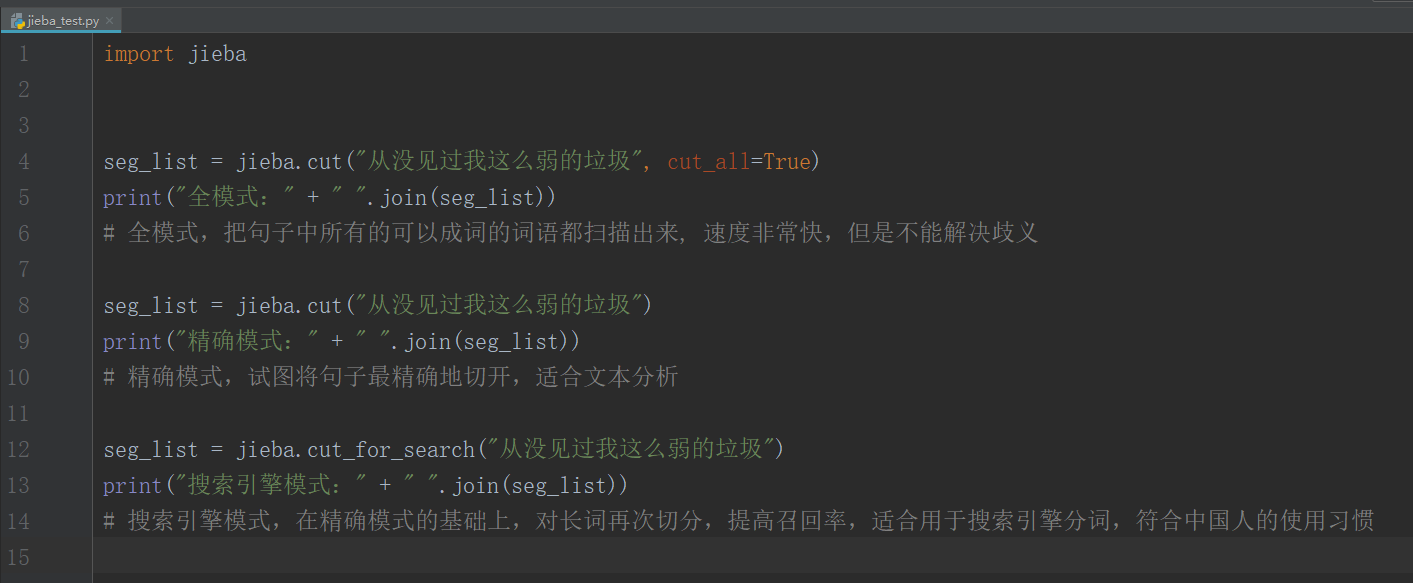Viewport: 1413px width, 583px height.
Task: Click the print call on line 9
Action: (132, 342)
